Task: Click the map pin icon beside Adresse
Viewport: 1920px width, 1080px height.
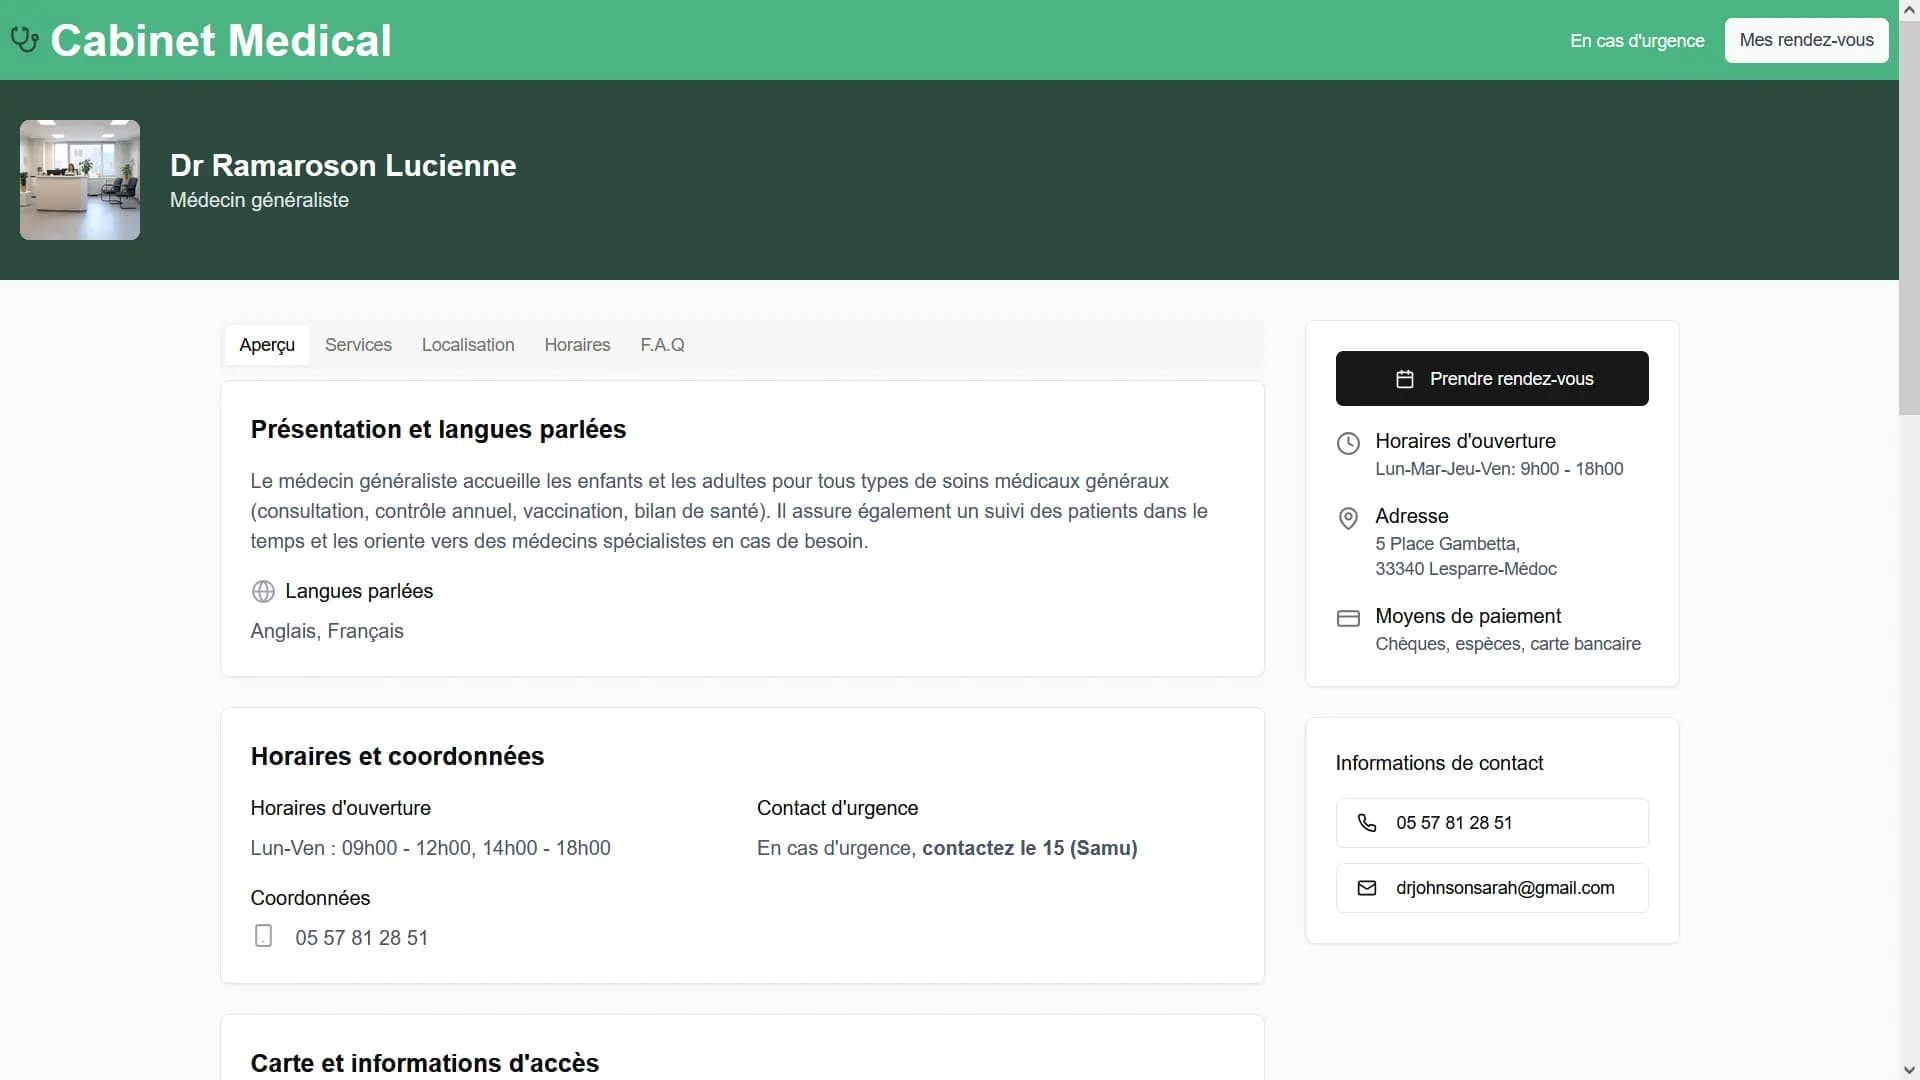Action: pos(1348,518)
